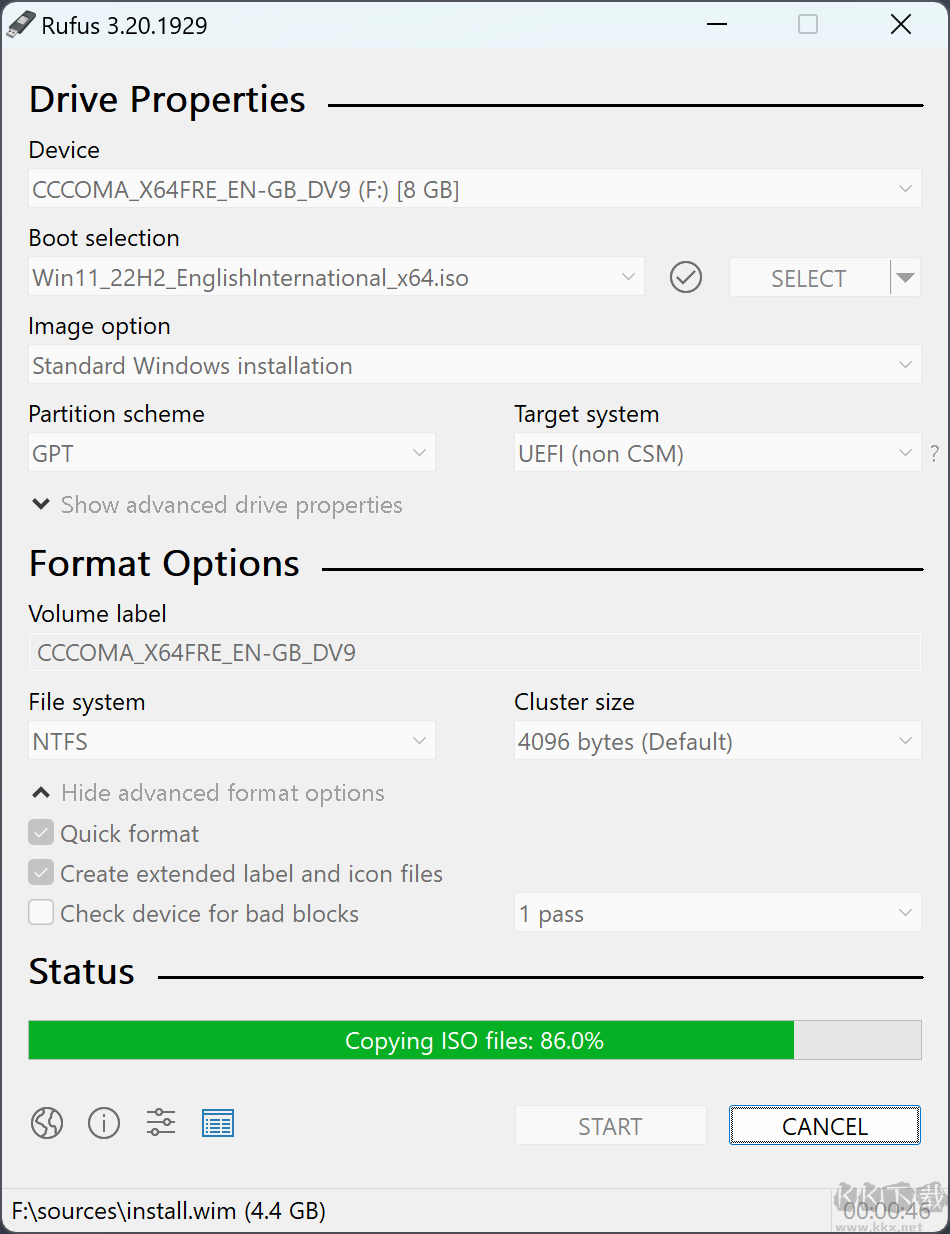Viewport: 950px width, 1234px height.
Task: Open the Partition scheme GPT dropdown
Action: coord(232,454)
